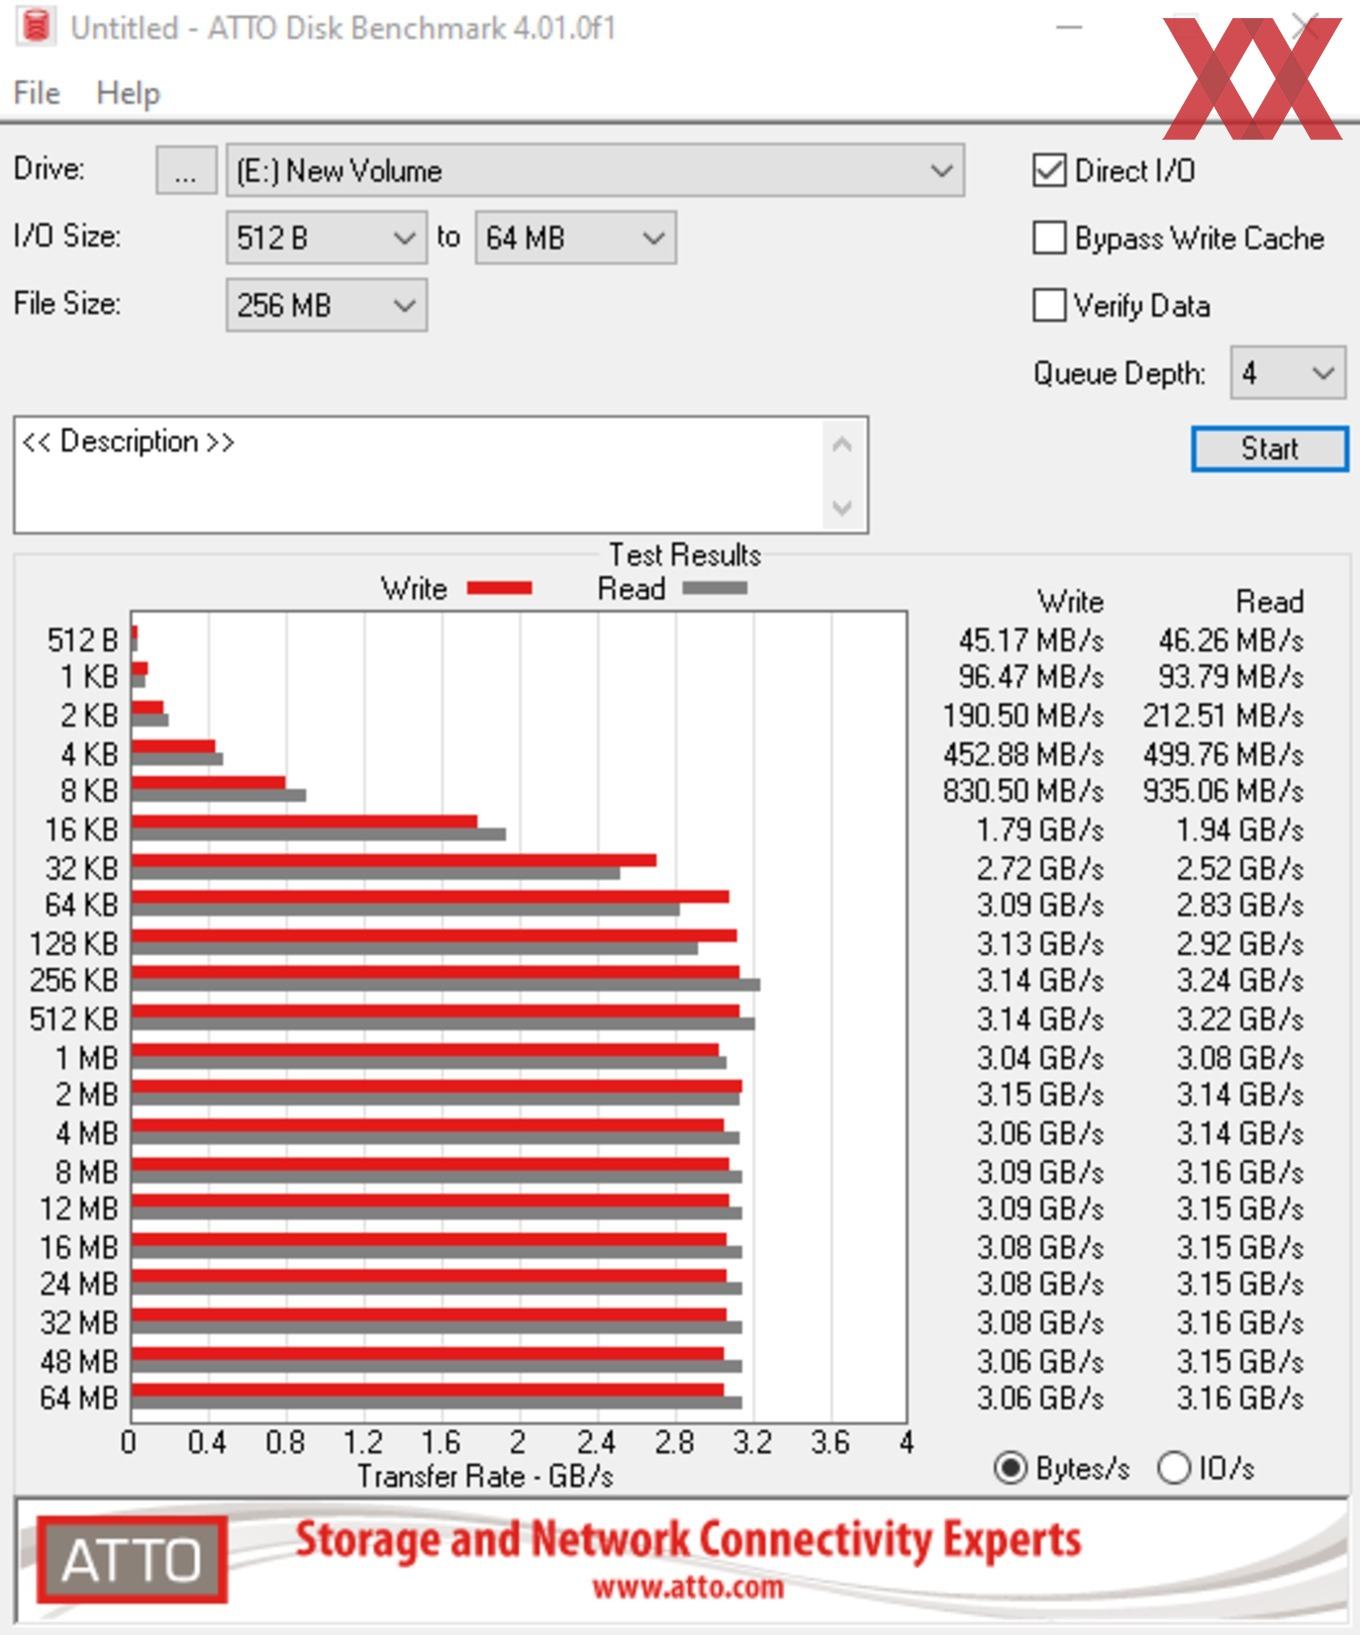The height and width of the screenshot is (1635, 1360).
Task: Click the write value 830.50 MB/s
Action: pos(1023,791)
